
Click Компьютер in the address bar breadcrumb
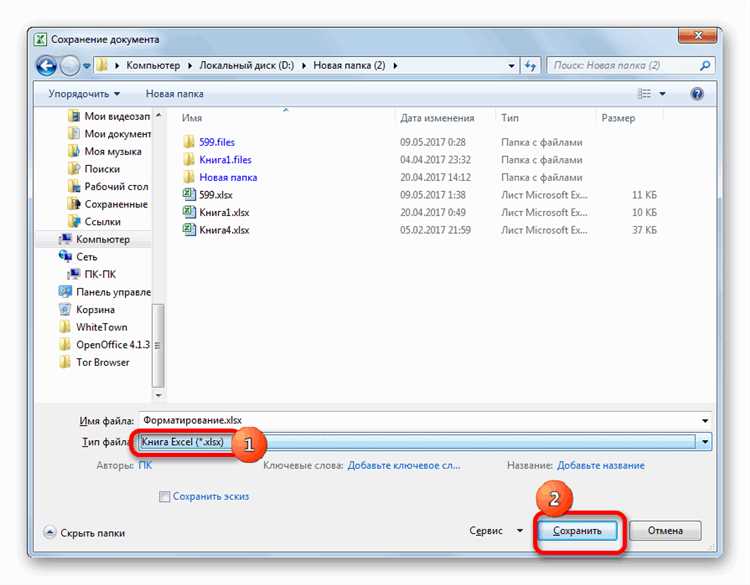(153, 66)
